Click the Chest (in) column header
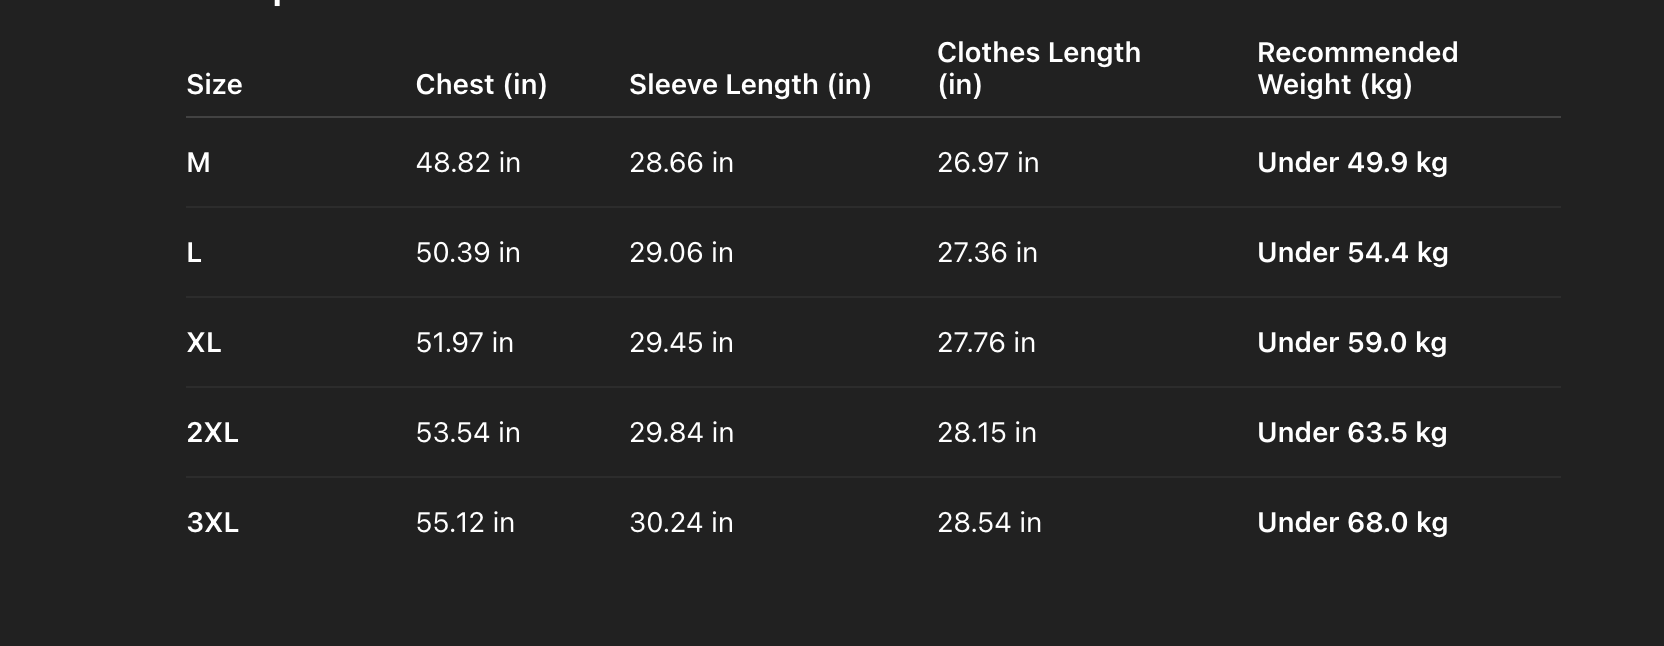The image size is (1664, 646). [x=481, y=85]
